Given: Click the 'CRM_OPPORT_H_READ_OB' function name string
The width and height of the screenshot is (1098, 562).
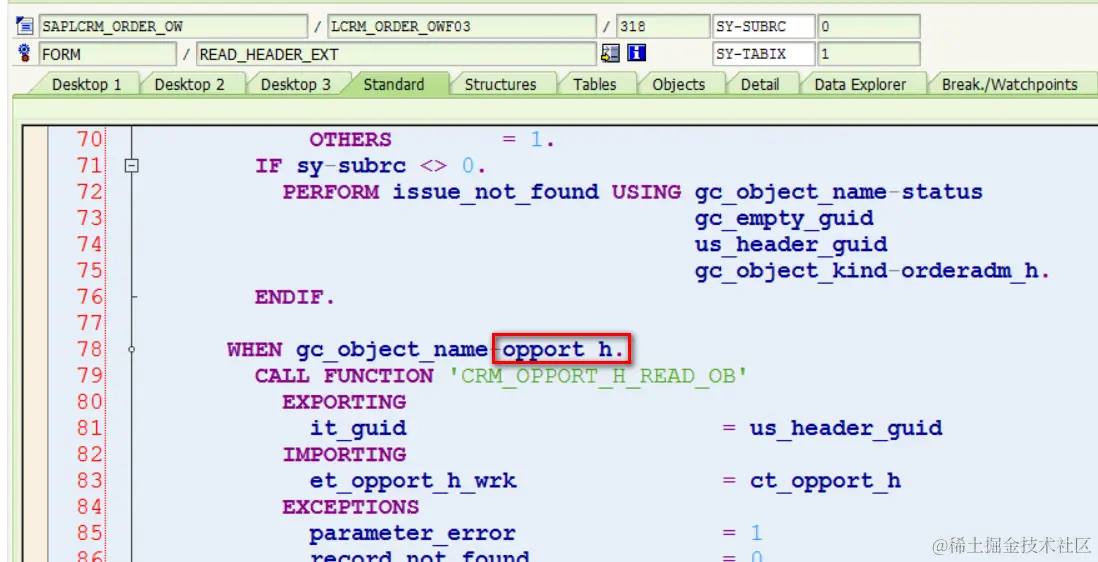Looking at the screenshot, I should click(x=598, y=377).
